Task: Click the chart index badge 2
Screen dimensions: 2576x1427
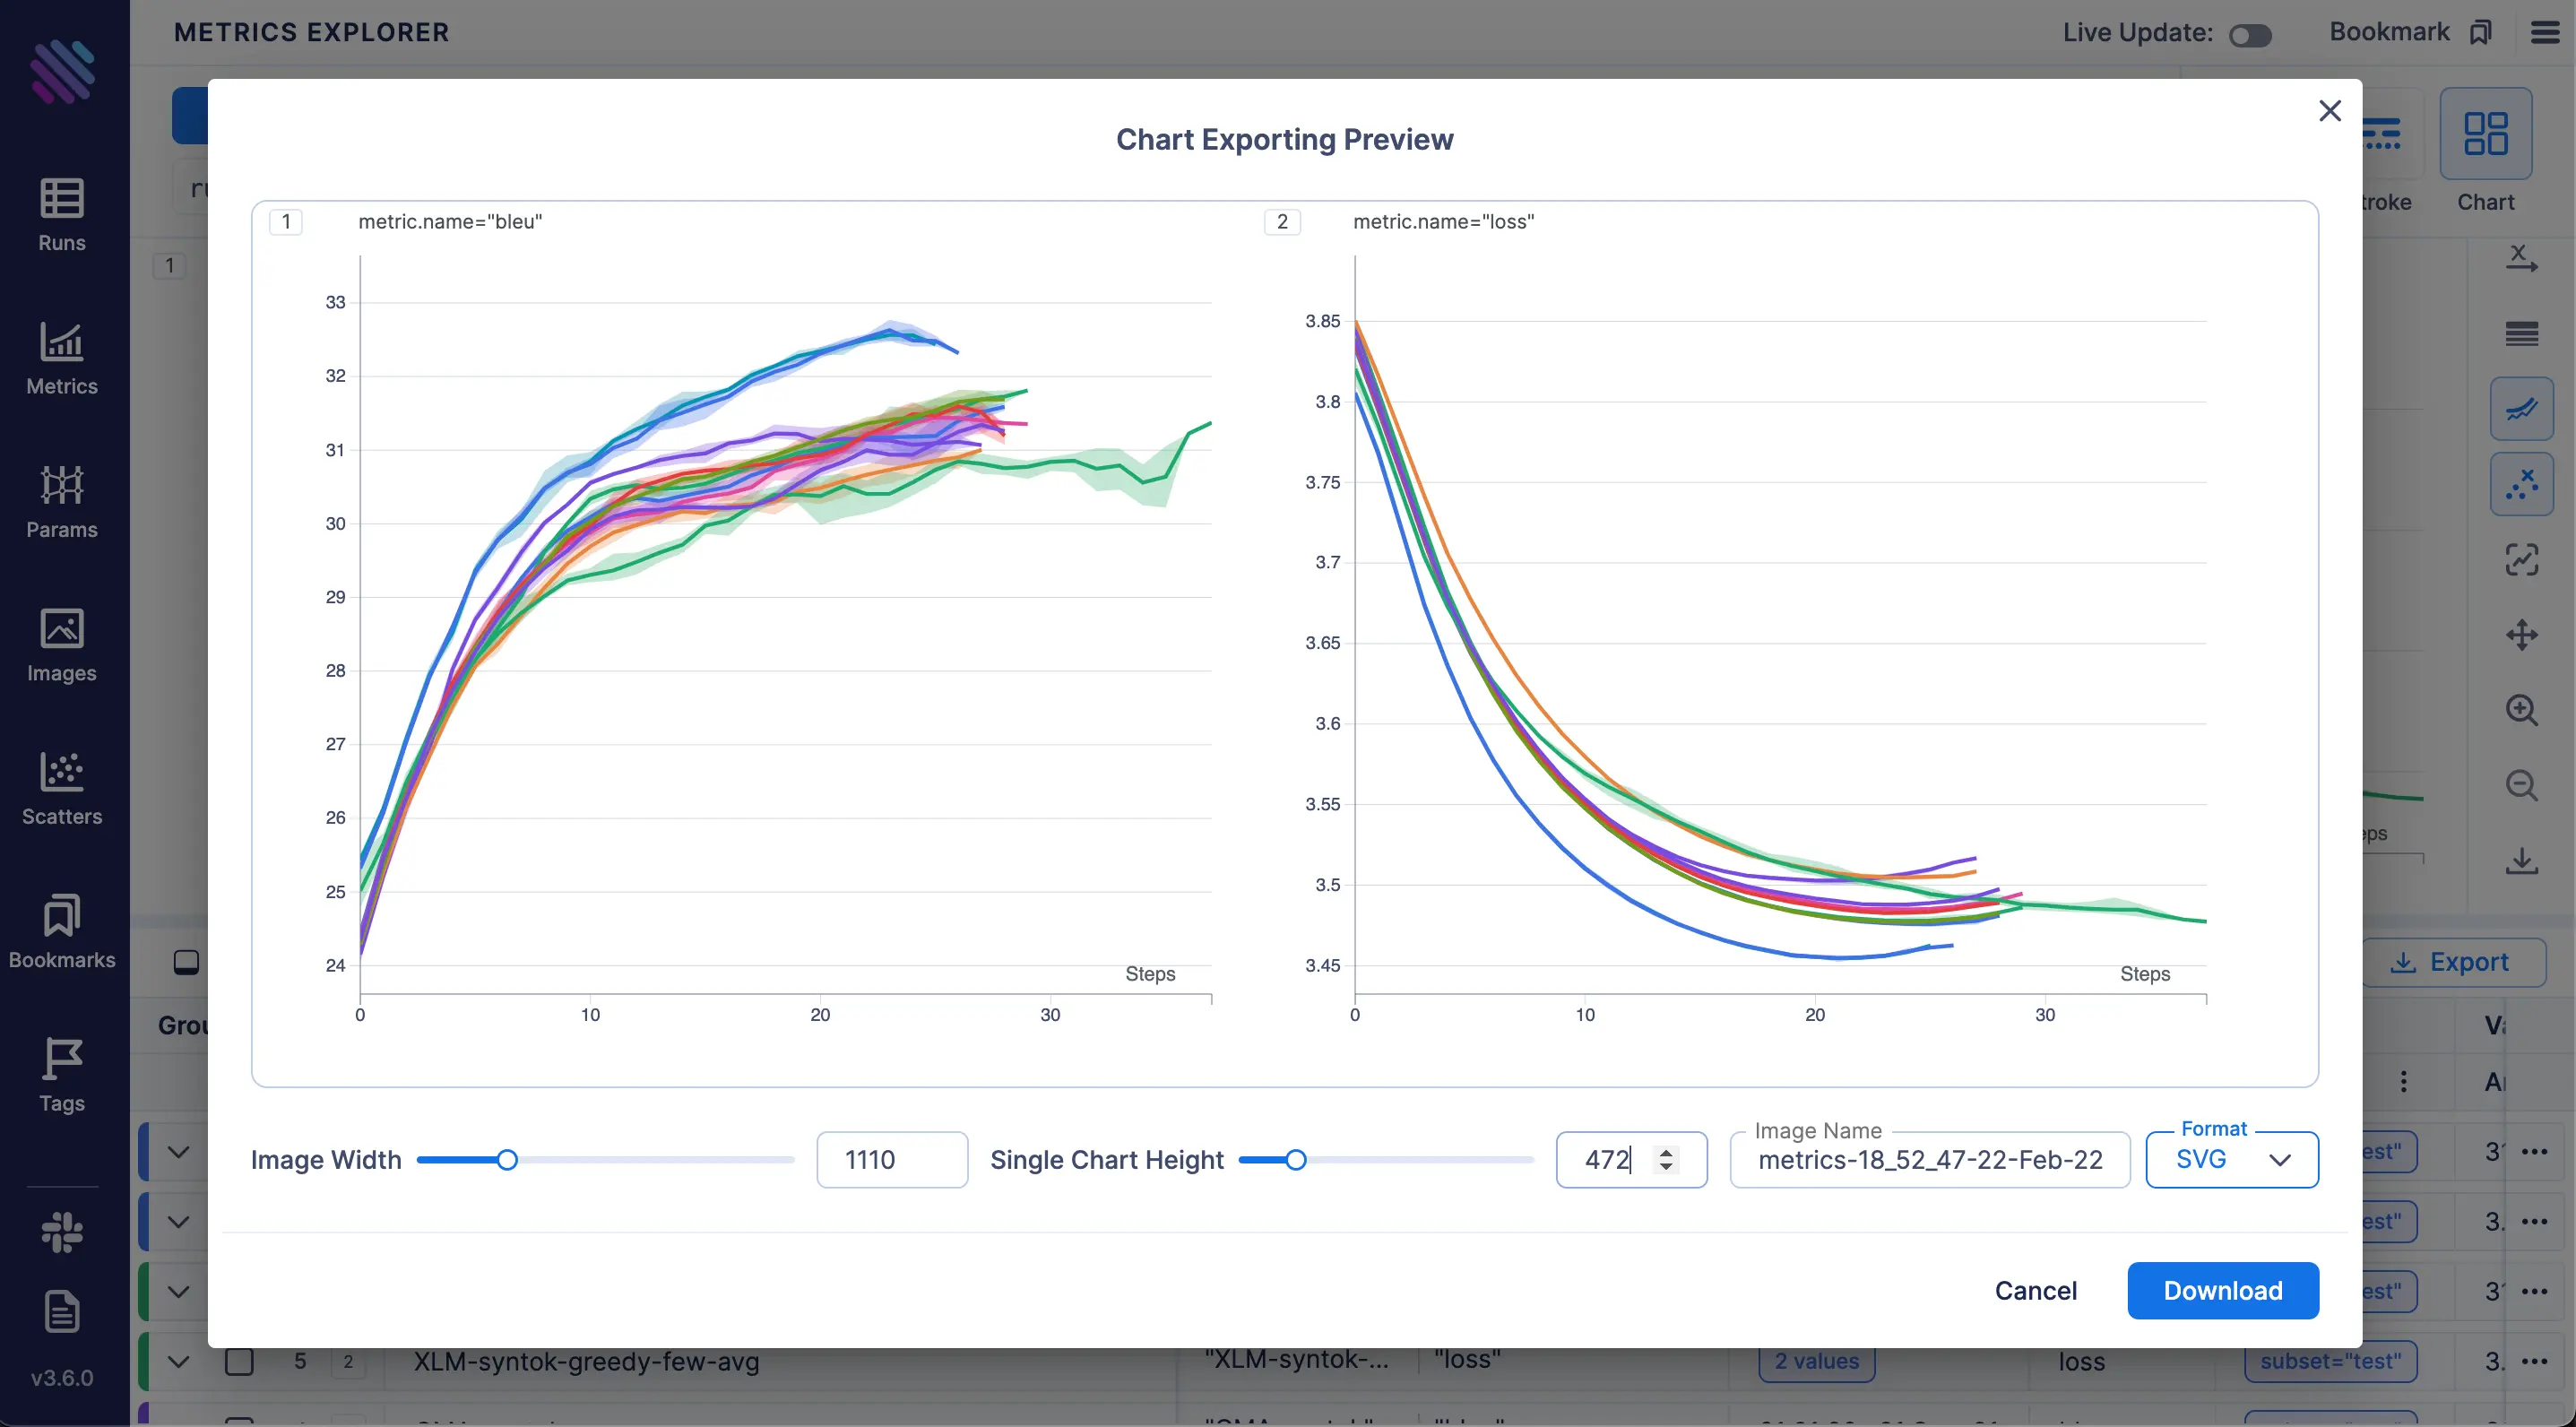Action: [1282, 221]
